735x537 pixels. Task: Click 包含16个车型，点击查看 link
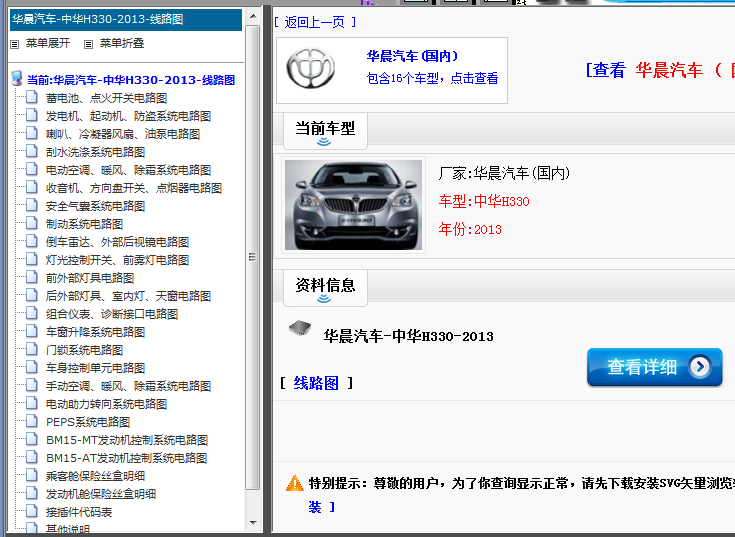(432, 78)
